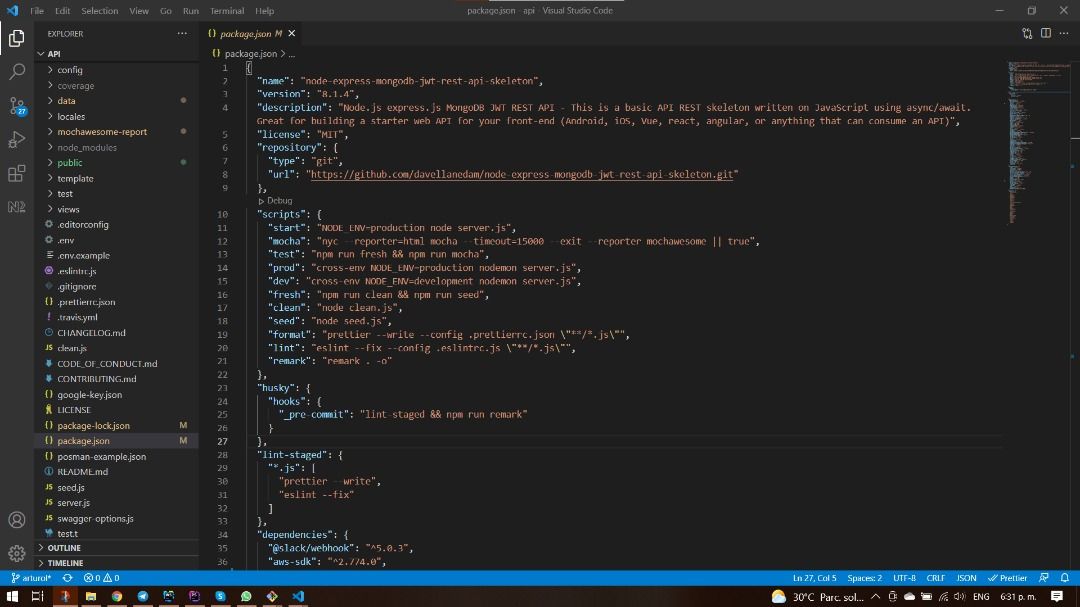Select the package.json editor tab
The height and width of the screenshot is (607, 1080).
252,33
